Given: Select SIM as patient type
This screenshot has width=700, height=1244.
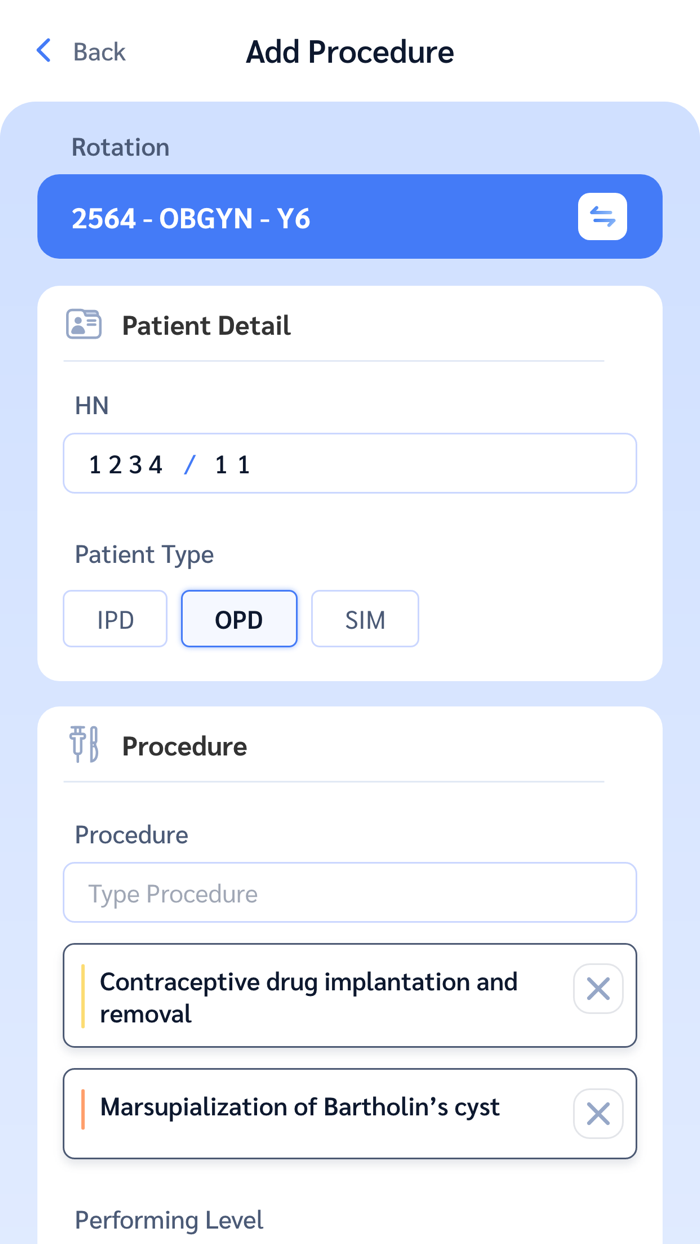Looking at the screenshot, I should 364,618.
